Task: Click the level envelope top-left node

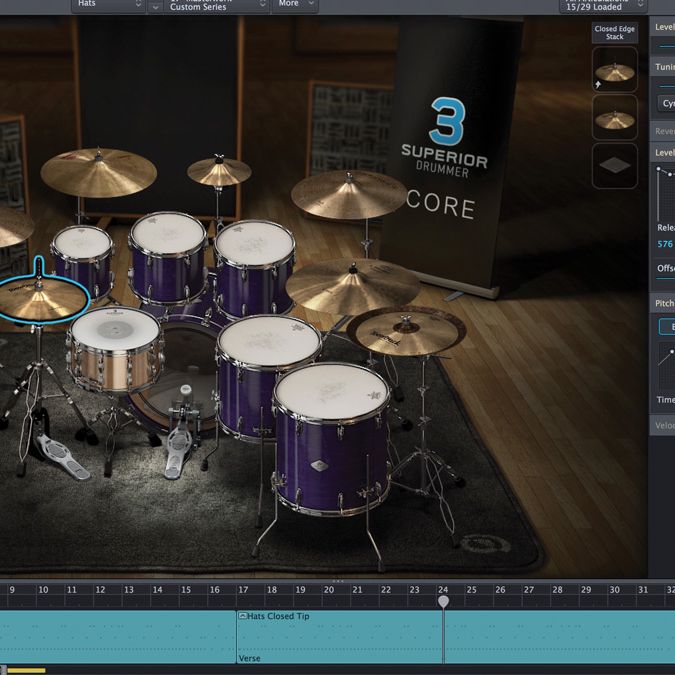Action: 658,169
